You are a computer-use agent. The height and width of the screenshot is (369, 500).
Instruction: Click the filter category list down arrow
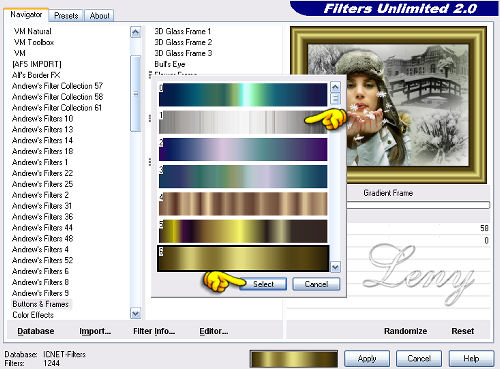click(135, 314)
